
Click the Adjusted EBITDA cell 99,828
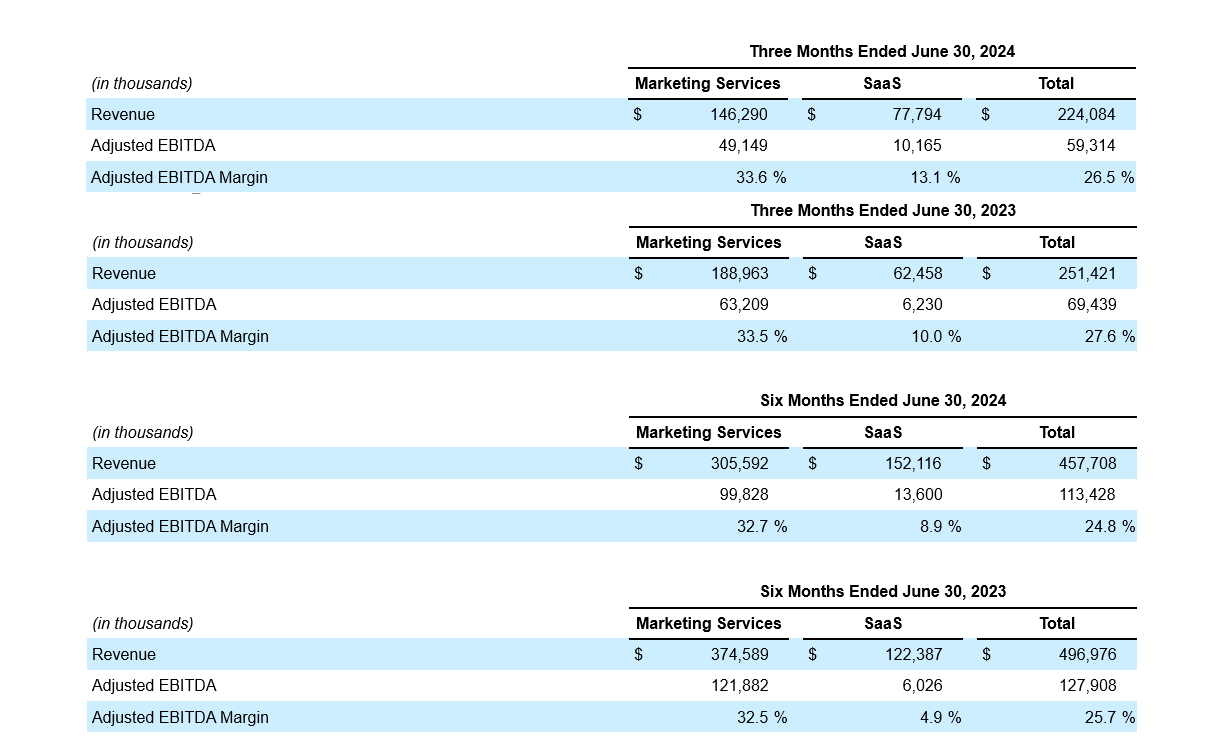point(744,495)
